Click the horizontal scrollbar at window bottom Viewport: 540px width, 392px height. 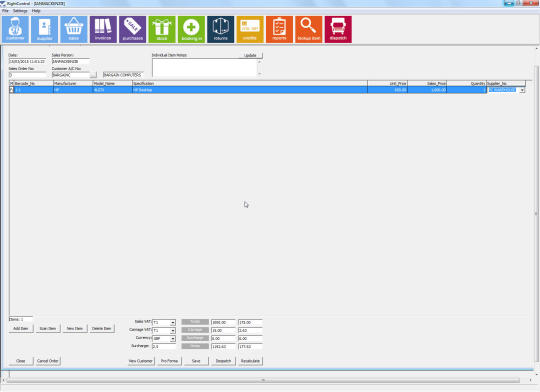[x=263, y=380]
